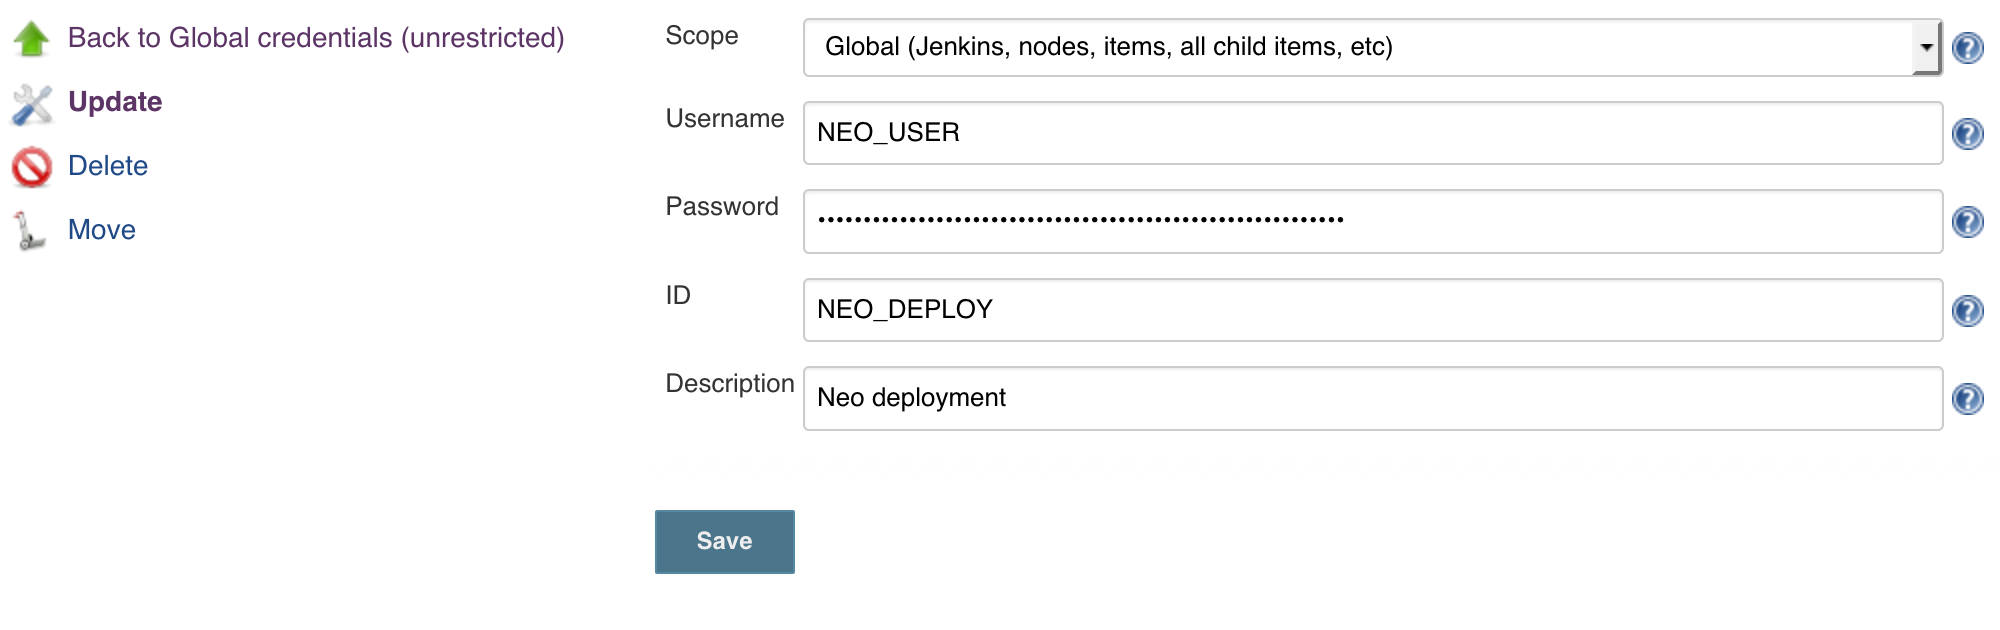Image resolution: width=2000 pixels, height=630 pixels.
Task: Click the green up-arrow Back icon
Action: 32,39
